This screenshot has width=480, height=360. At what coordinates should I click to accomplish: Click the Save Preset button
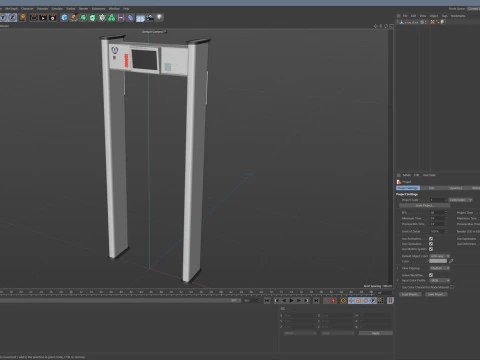pyautogui.click(x=436, y=294)
